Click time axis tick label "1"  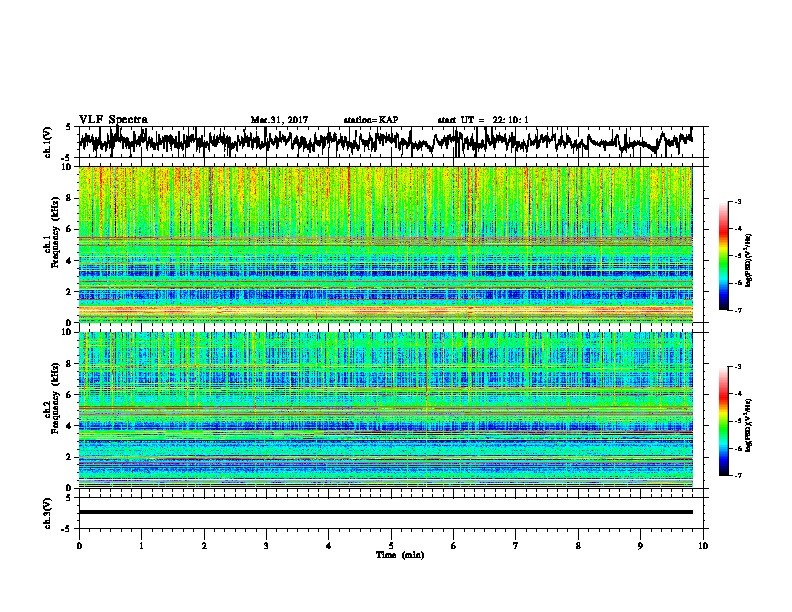coord(141,546)
